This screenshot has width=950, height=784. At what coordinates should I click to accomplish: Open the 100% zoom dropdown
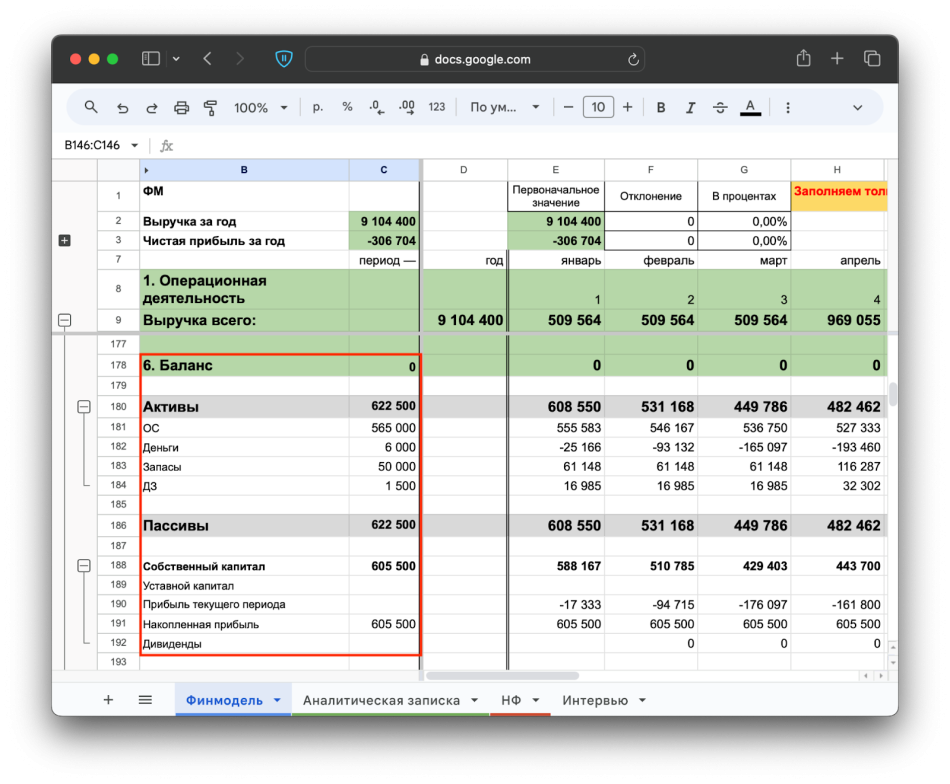pos(260,107)
